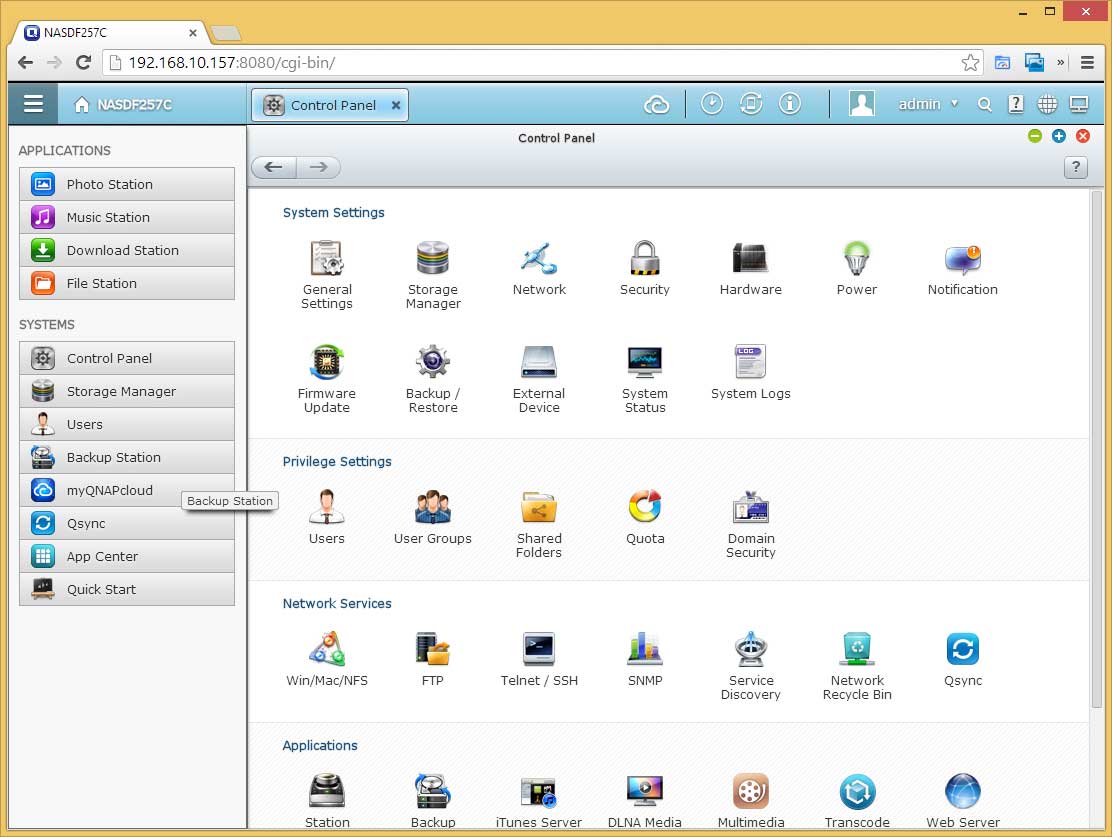Open myQNAPcloud cloud icon in top bar
Viewport: 1112px width, 837px height.
click(x=657, y=105)
